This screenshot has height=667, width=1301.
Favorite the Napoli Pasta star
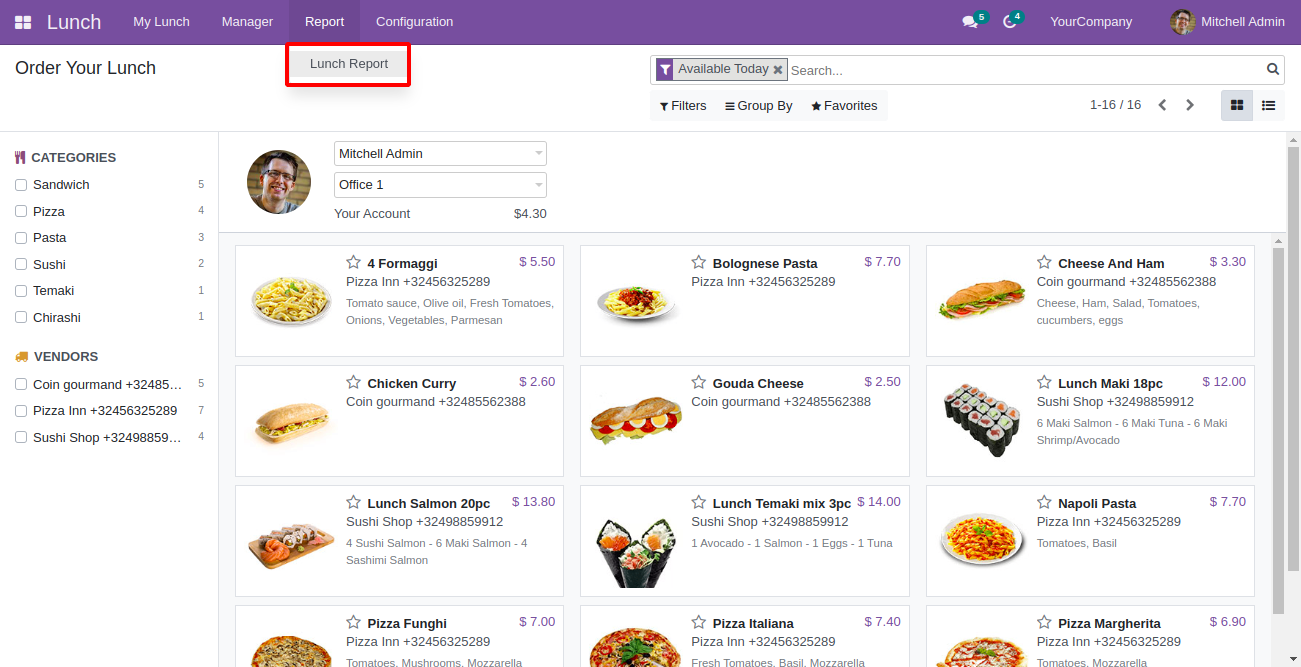tap(1044, 502)
